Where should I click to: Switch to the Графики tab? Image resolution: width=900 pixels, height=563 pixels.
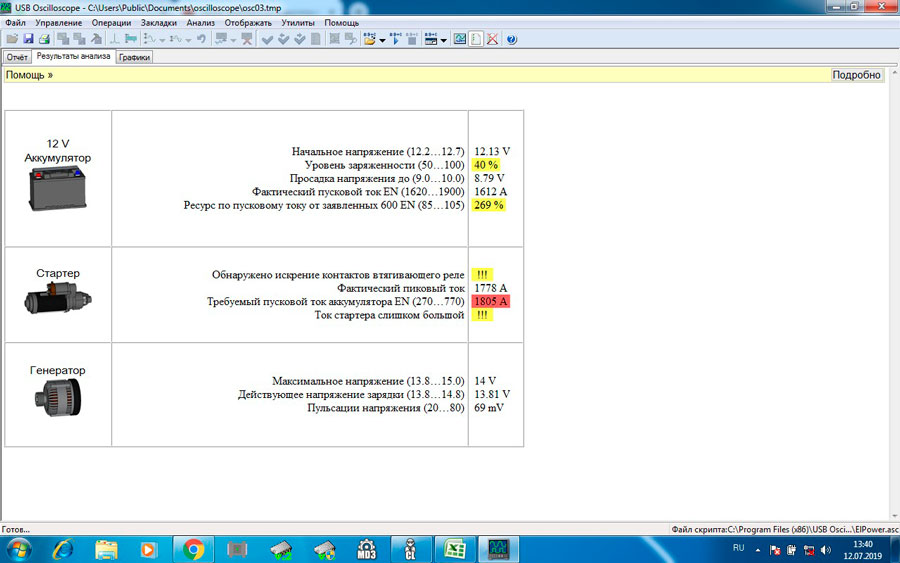[x=134, y=57]
